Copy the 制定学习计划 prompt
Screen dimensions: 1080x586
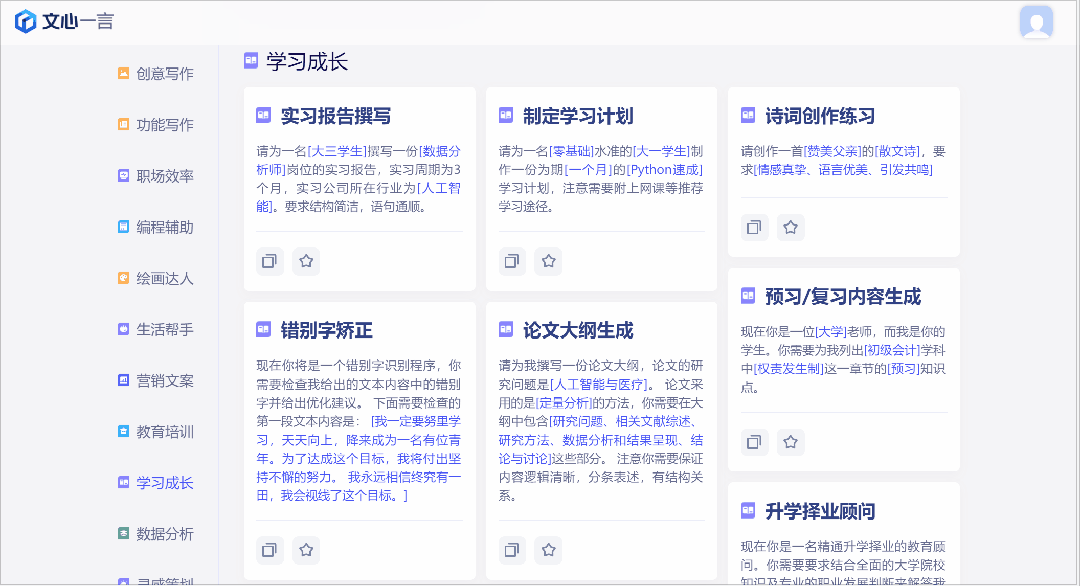tap(512, 261)
